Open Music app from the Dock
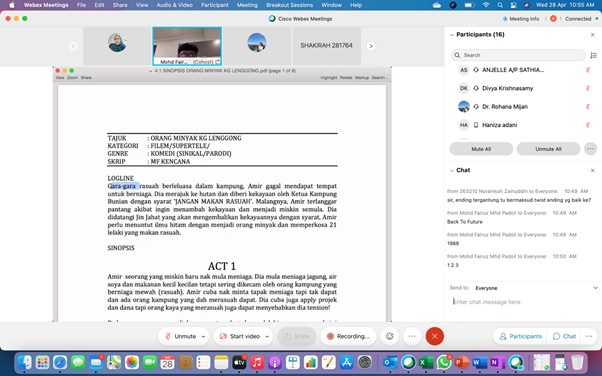Image resolution: width=602 pixels, height=376 pixels. coord(257,362)
